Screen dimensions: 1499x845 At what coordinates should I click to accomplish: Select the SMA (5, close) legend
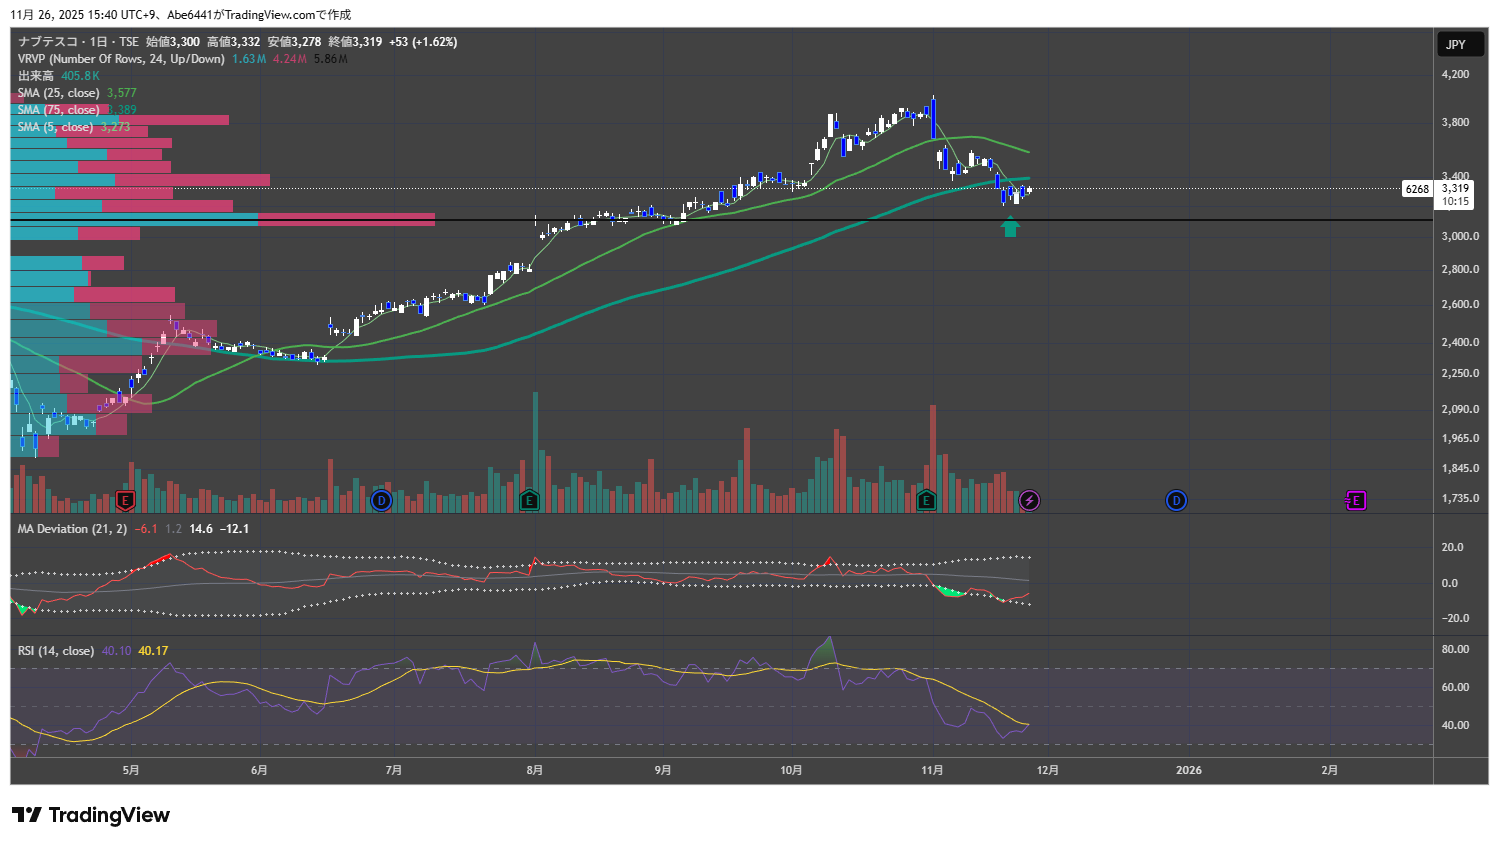point(55,127)
